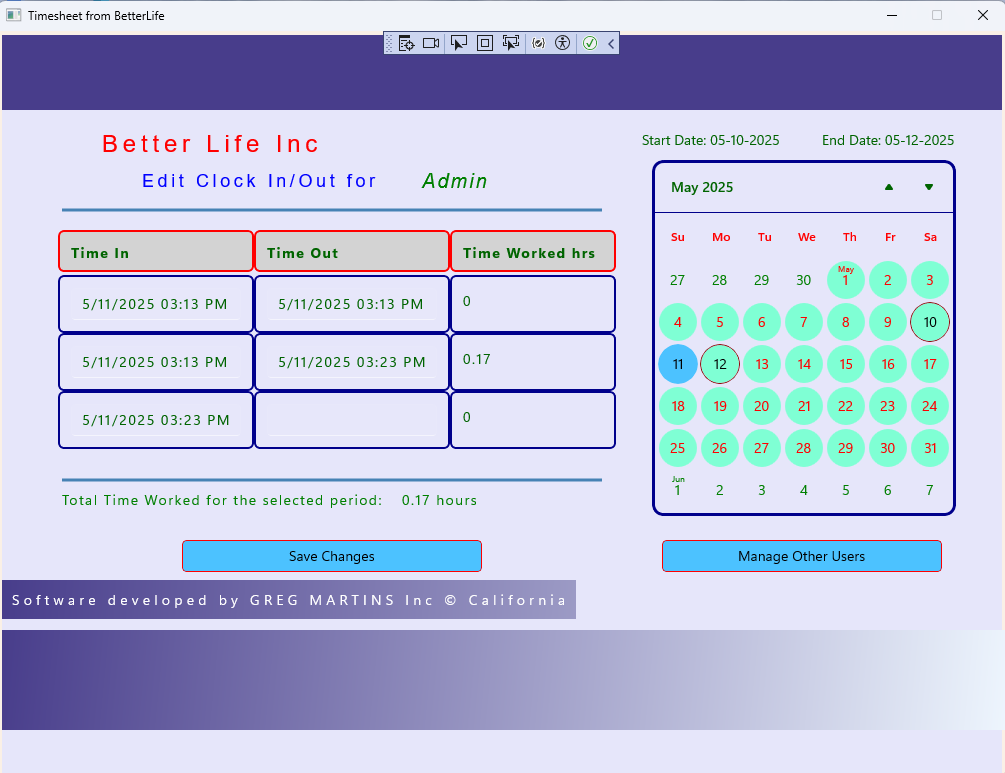
Task: Click the May 2025 calendar header
Action: 702,187
